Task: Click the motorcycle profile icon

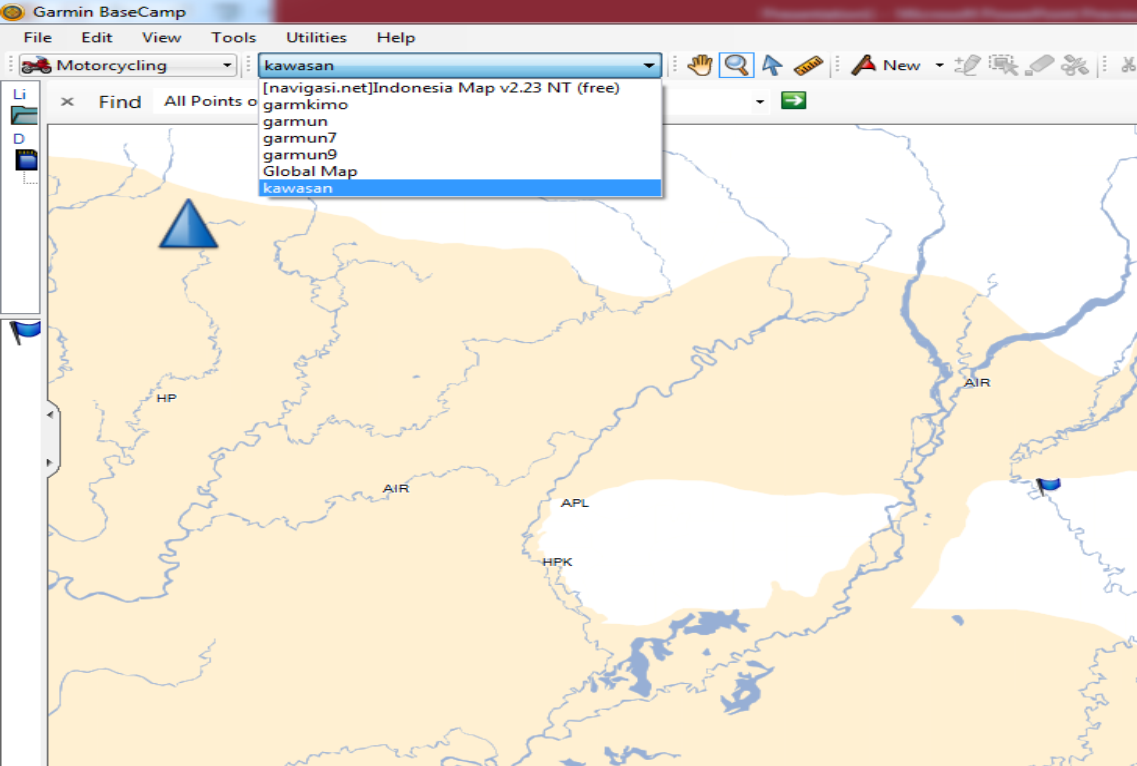Action: [36, 65]
